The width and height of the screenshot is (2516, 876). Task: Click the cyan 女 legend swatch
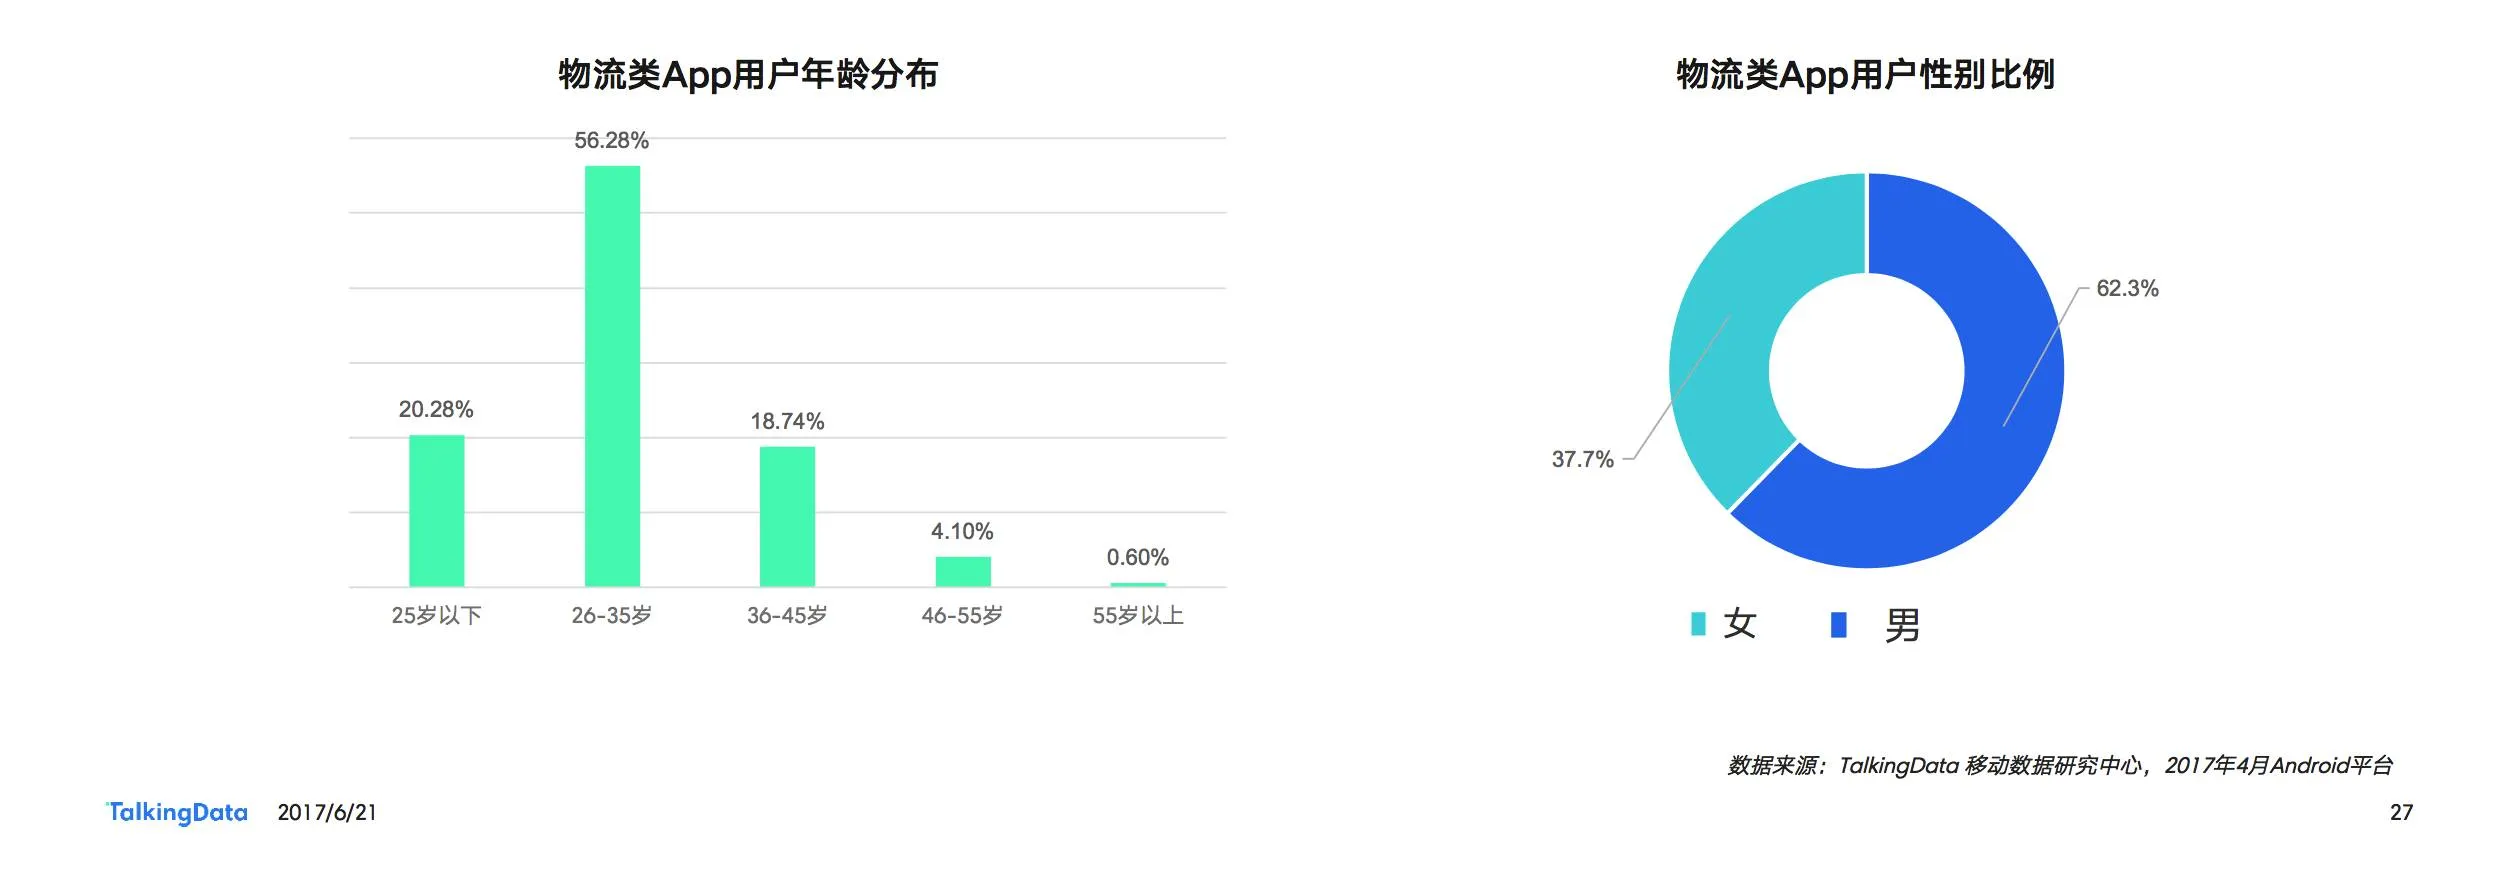point(1698,624)
